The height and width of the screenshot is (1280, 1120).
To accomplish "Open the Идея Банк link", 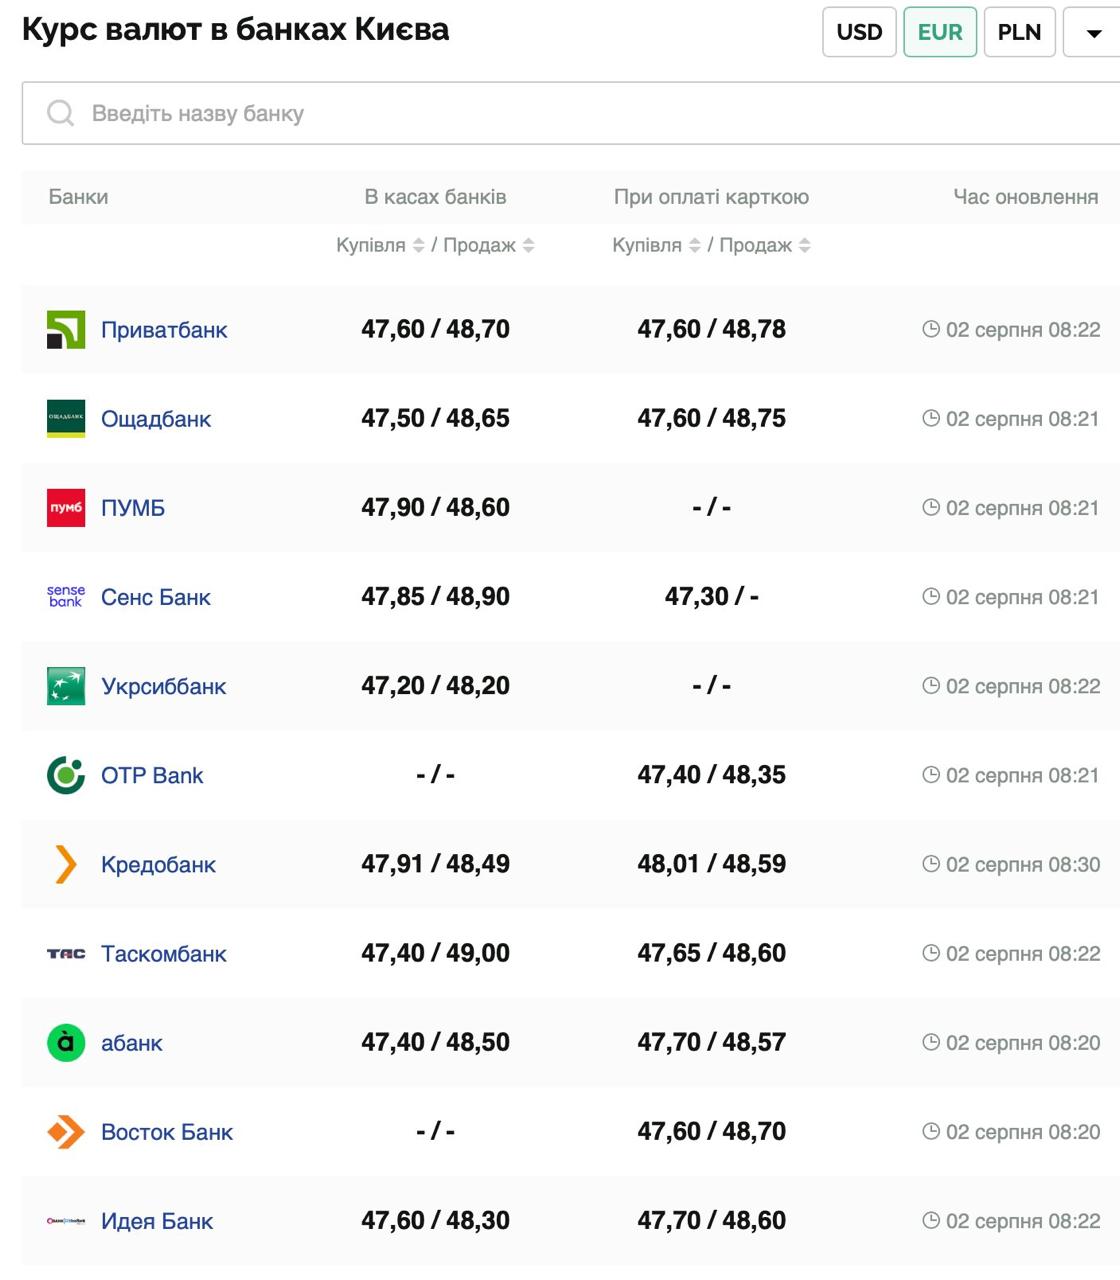I will [157, 1221].
